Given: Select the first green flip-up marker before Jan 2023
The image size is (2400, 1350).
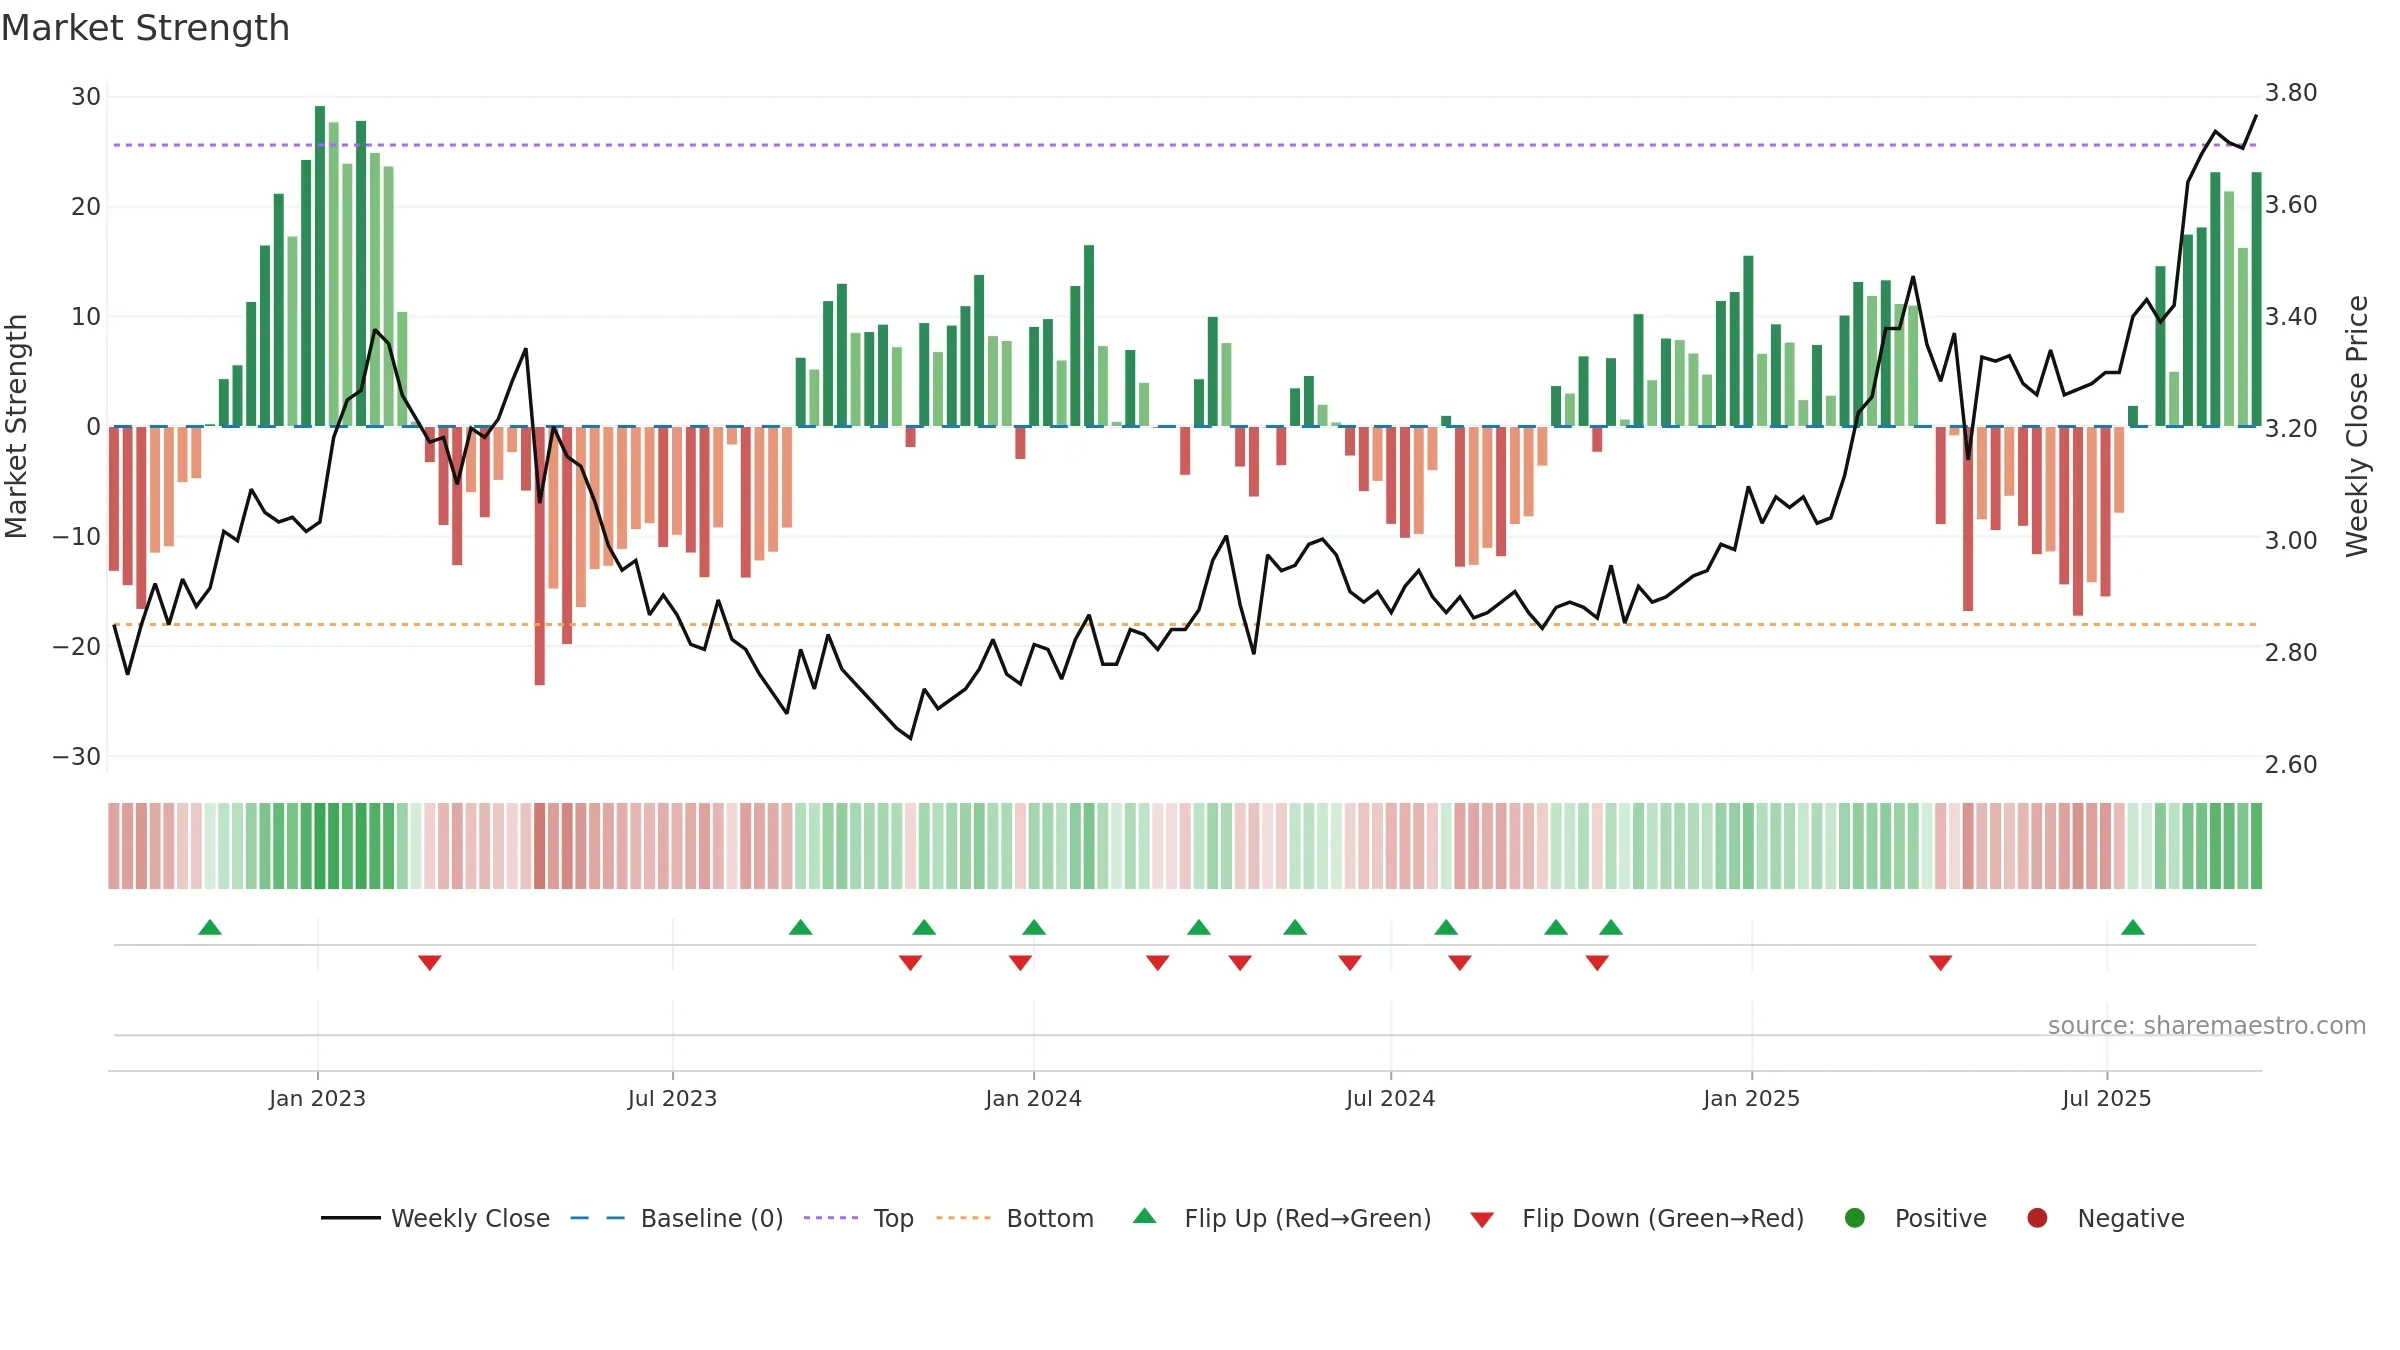Looking at the screenshot, I should (210, 927).
